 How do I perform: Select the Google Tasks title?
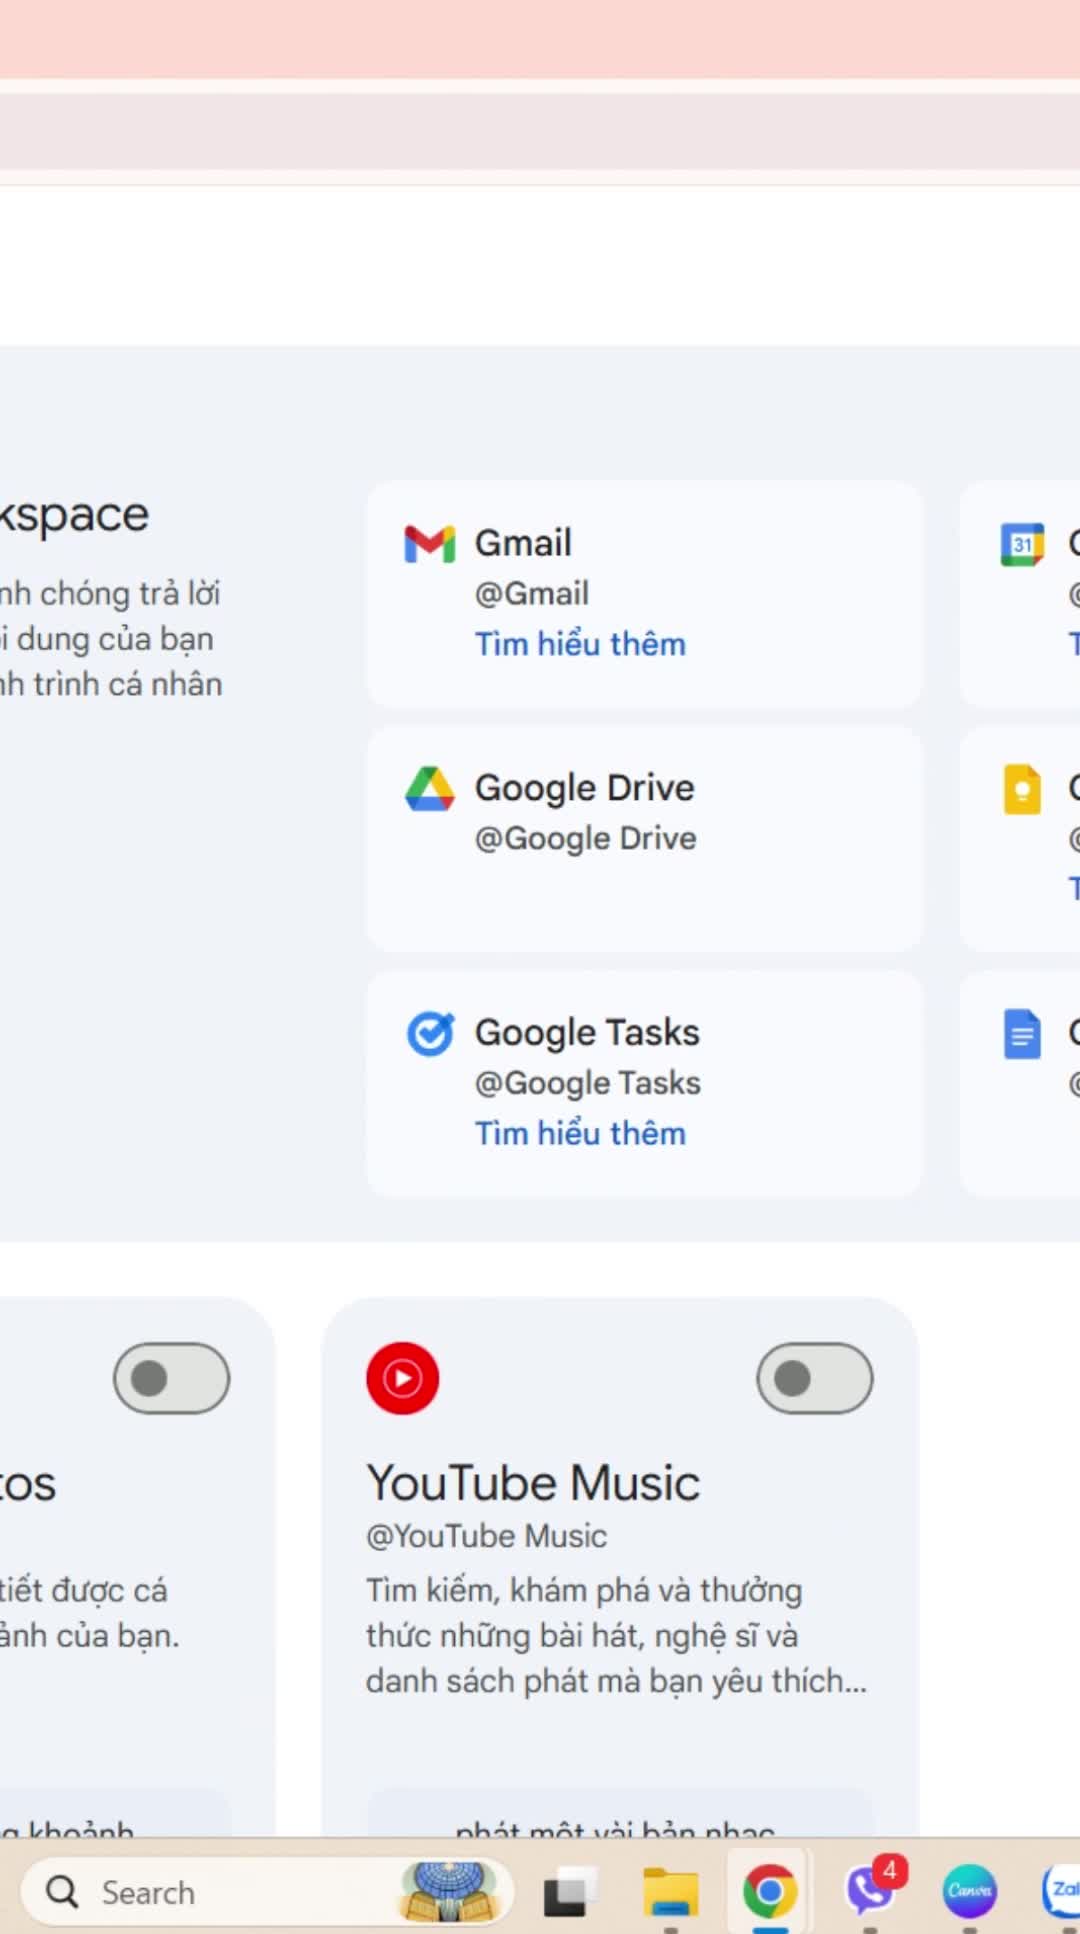[x=587, y=1032]
